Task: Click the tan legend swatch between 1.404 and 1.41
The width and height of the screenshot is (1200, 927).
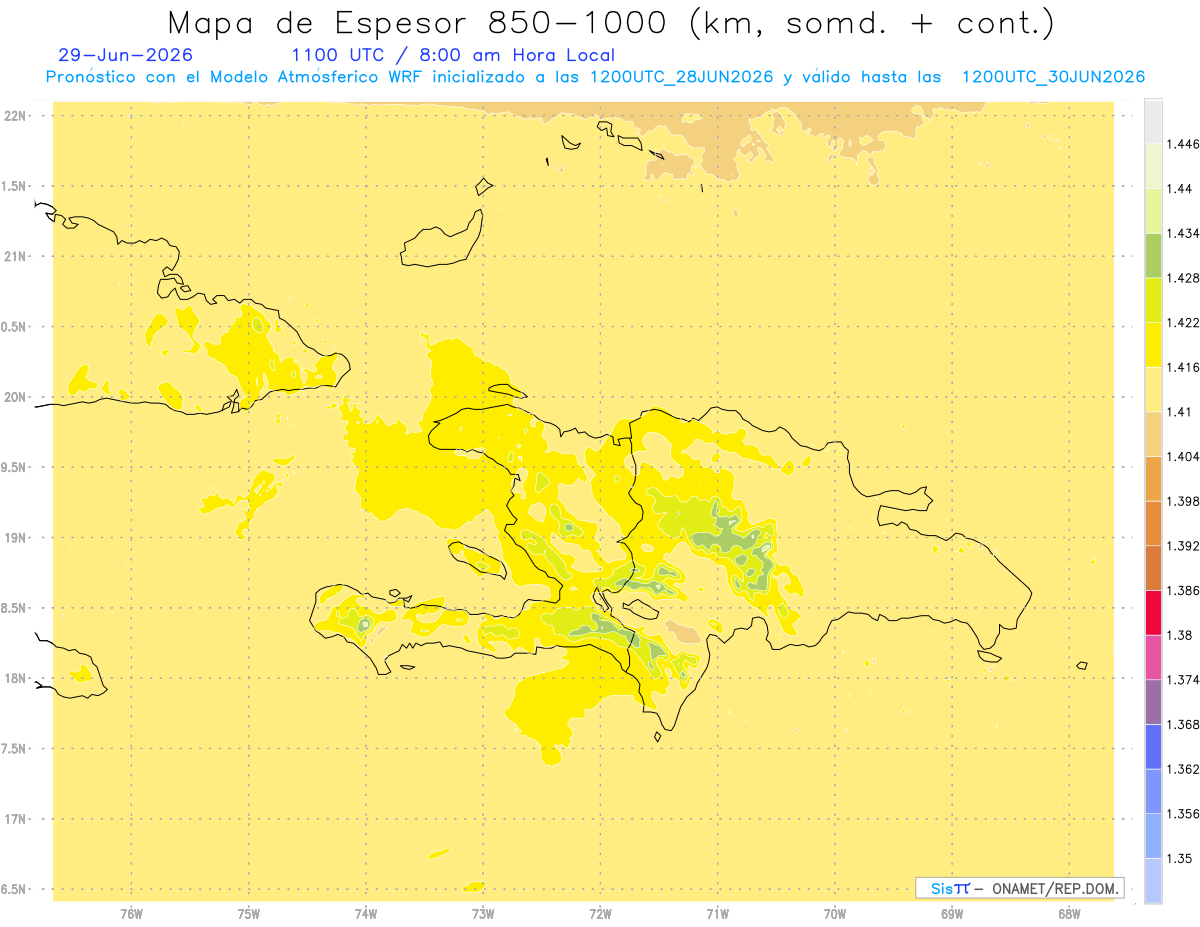Action: tap(1153, 434)
